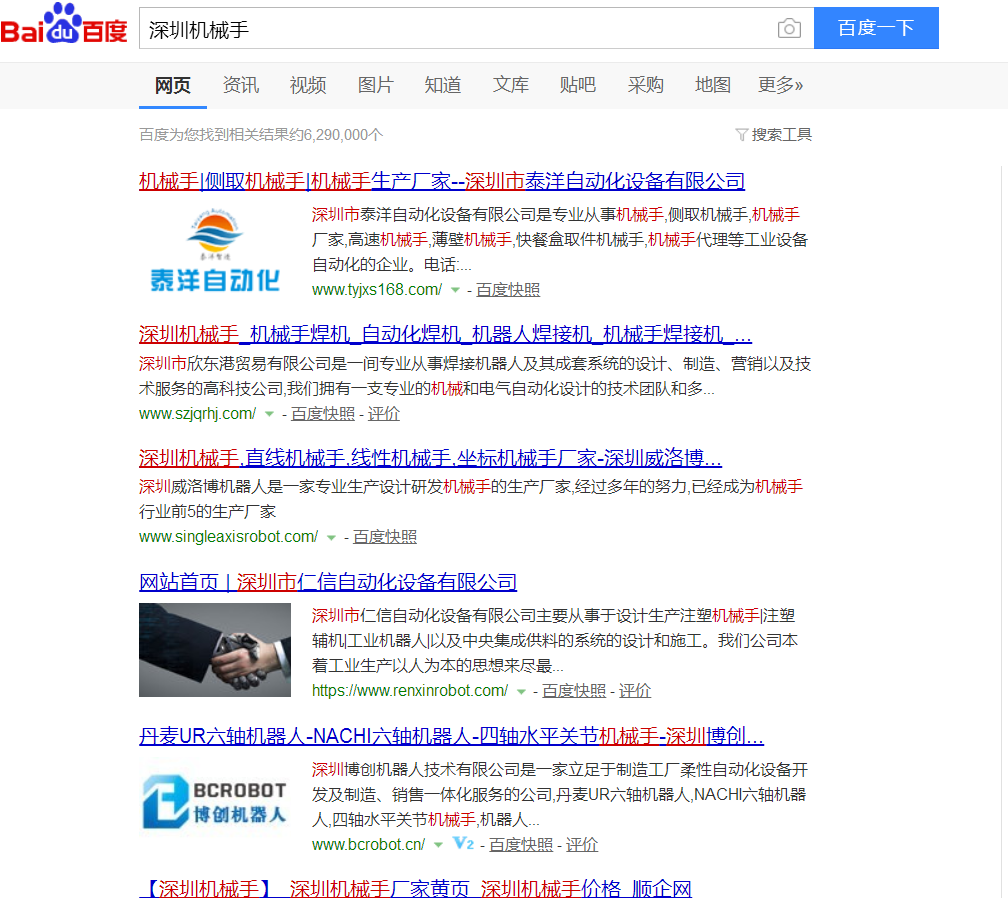Open the 深圳机械手_机械手焊机 result title
Image resolution: width=1008 pixels, height=898 pixels.
[445, 334]
